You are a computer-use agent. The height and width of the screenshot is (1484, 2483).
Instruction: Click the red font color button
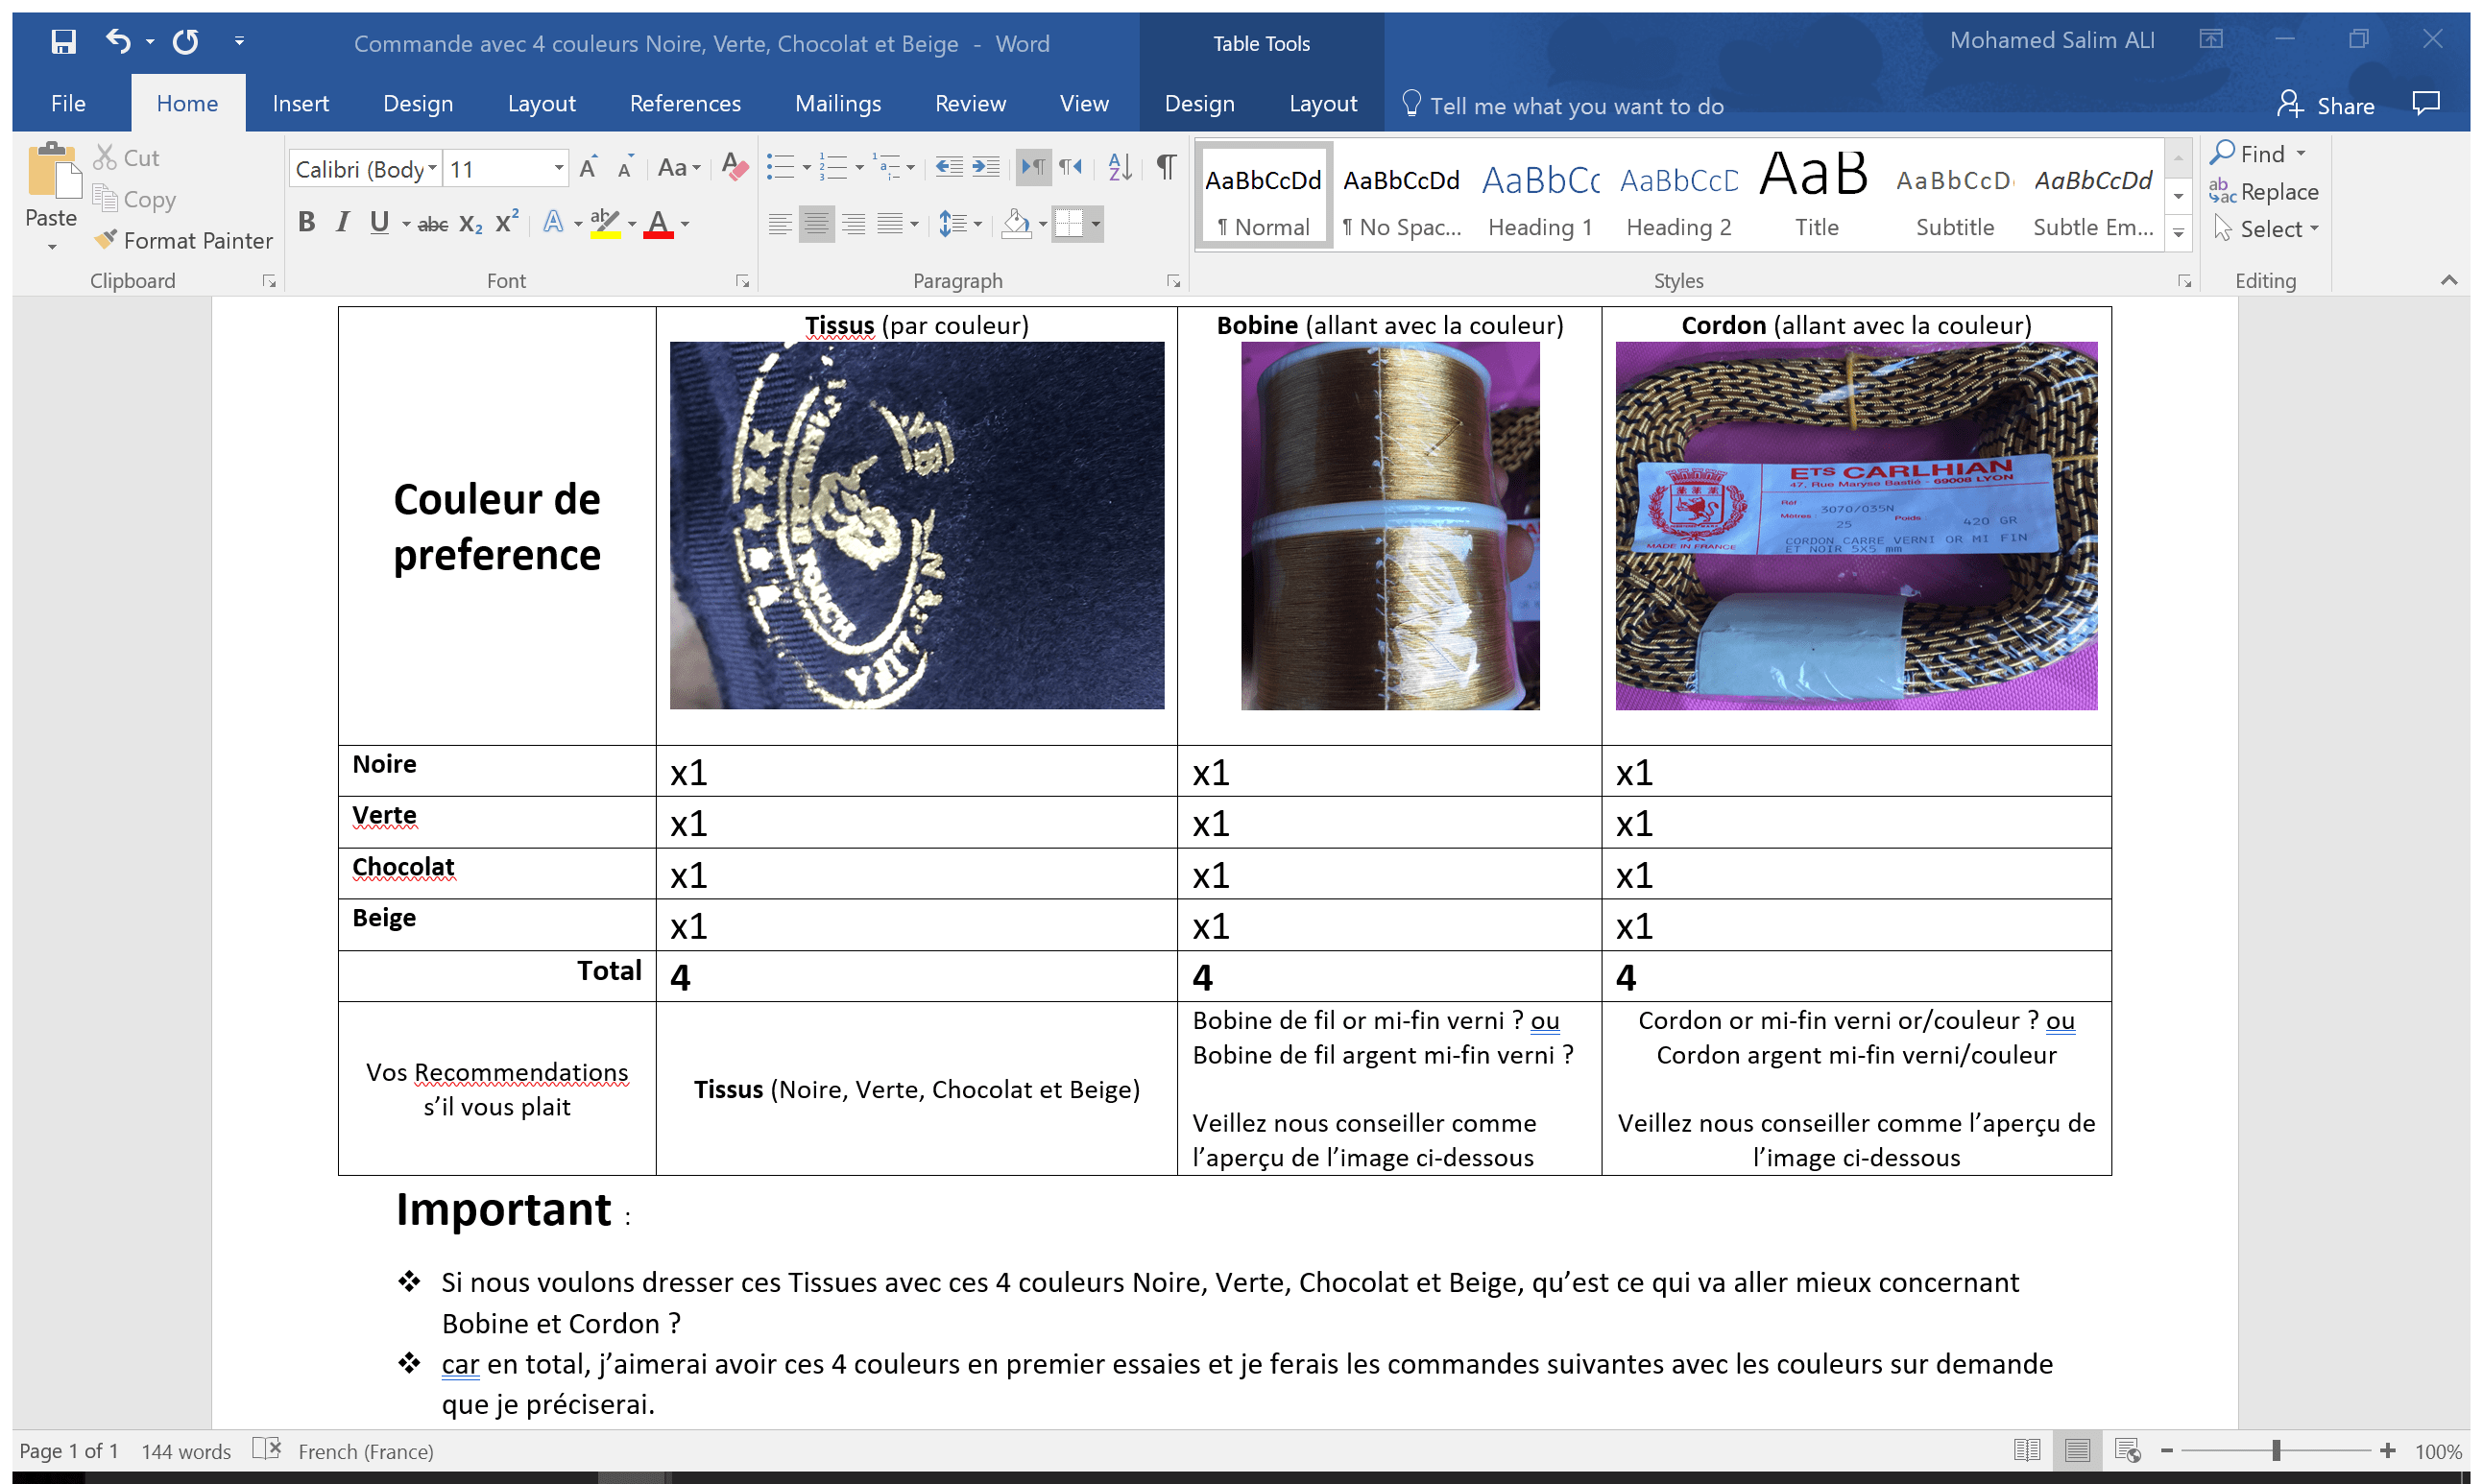pyautogui.click(x=657, y=224)
